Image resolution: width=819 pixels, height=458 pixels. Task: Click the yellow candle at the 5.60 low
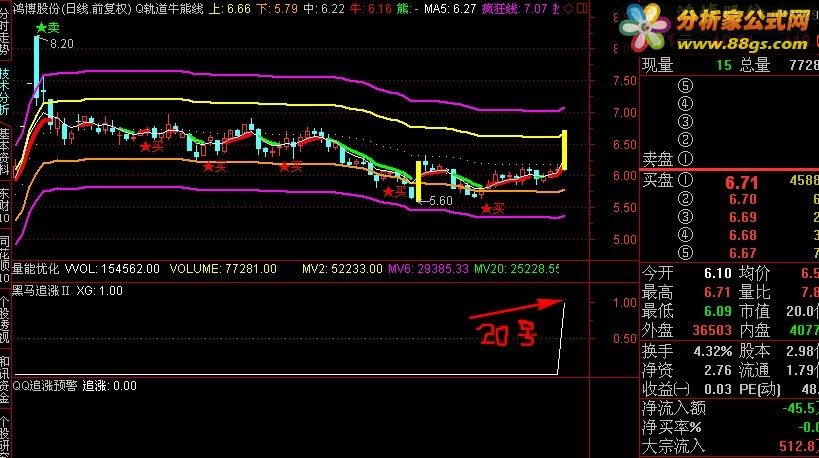418,181
